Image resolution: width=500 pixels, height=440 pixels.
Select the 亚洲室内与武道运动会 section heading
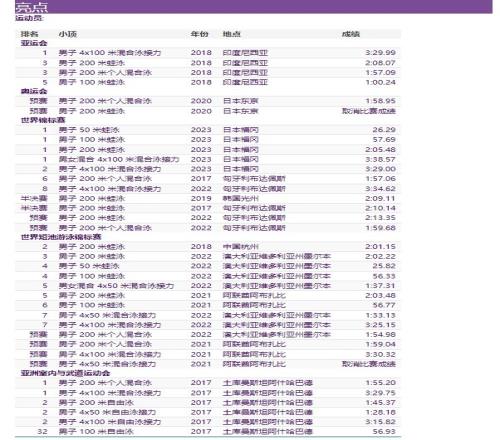click(65, 373)
